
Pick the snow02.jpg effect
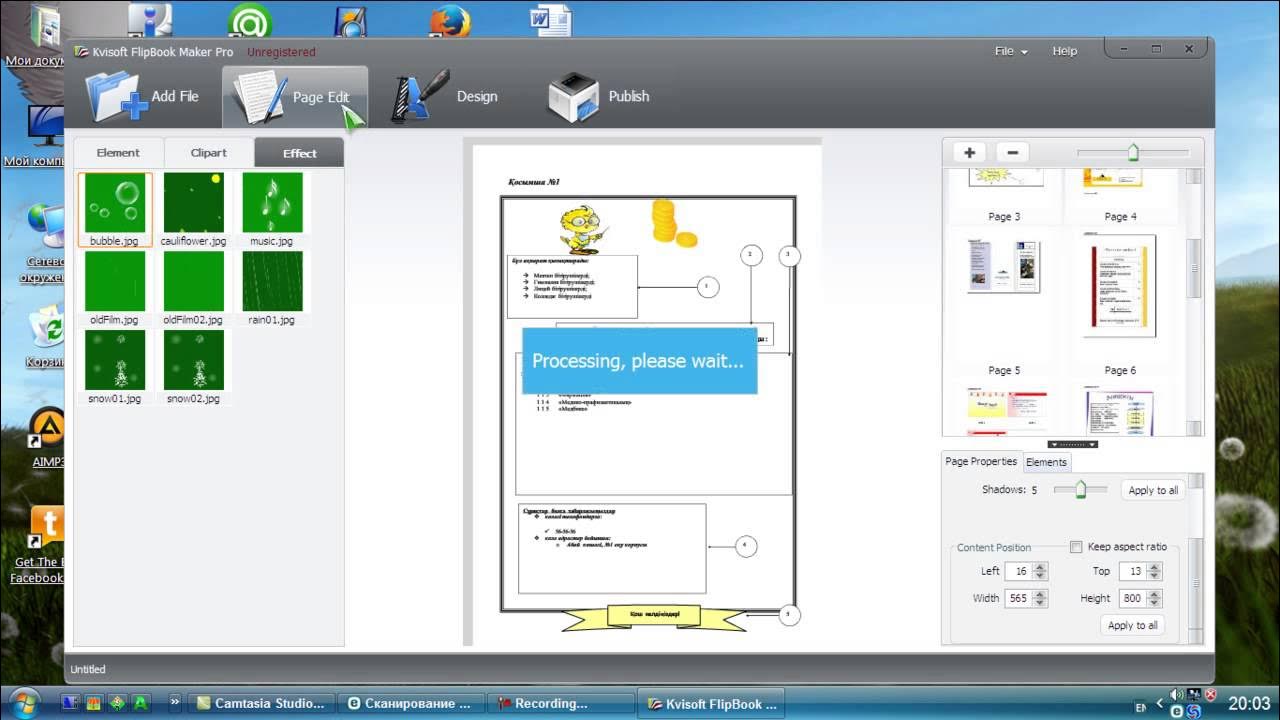(194, 367)
